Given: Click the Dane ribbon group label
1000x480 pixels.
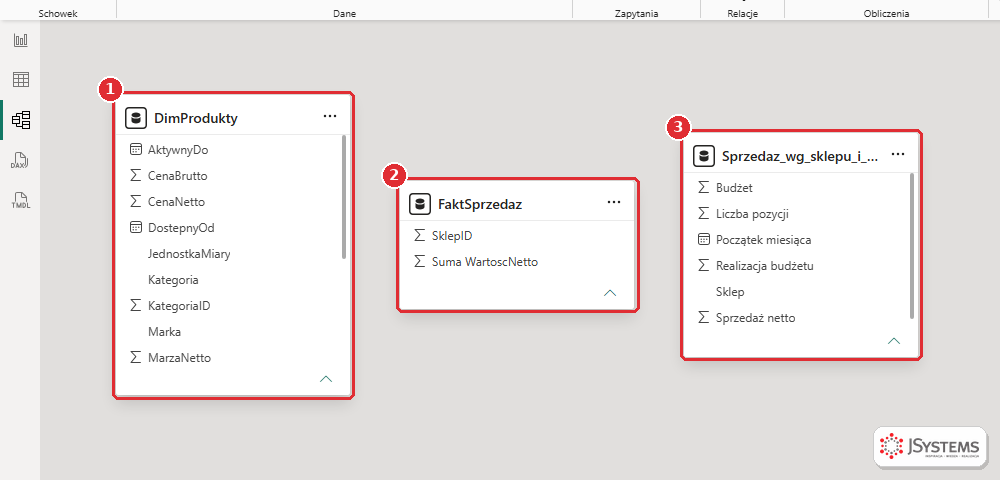Looking at the screenshot, I should coord(344,13).
